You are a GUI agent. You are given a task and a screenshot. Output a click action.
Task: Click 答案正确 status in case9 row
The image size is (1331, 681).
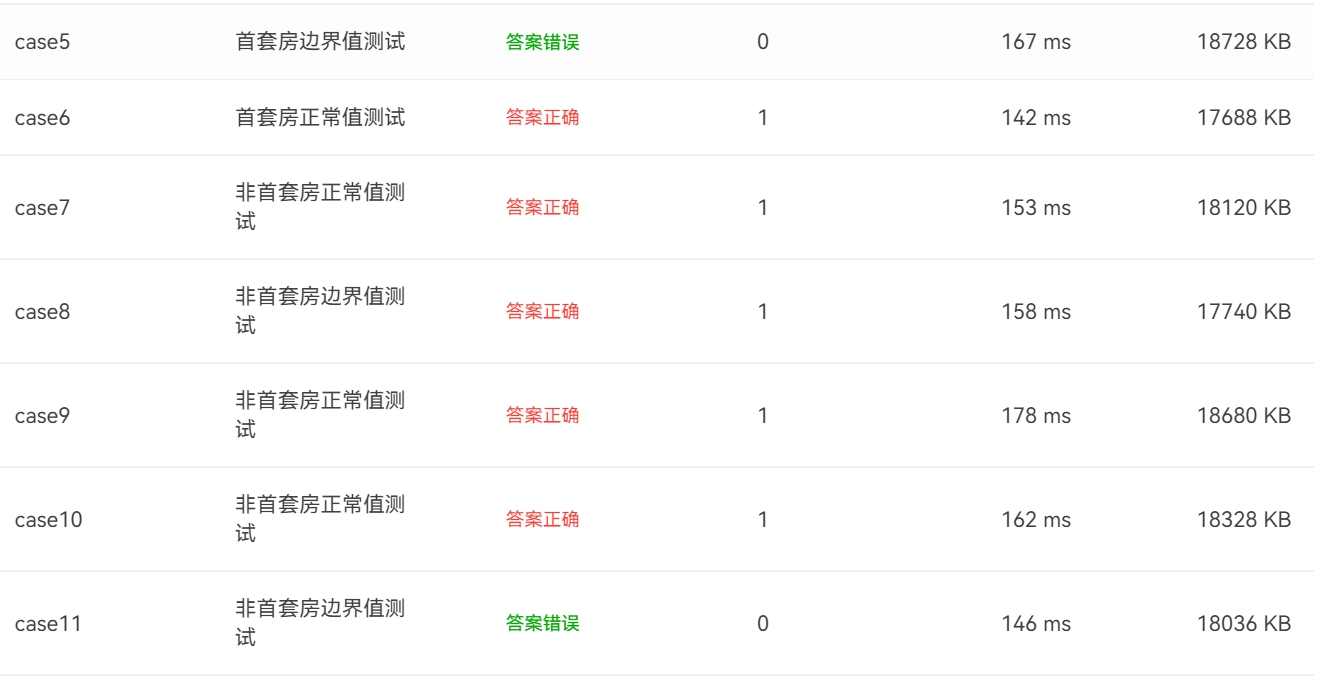(543, 416)
